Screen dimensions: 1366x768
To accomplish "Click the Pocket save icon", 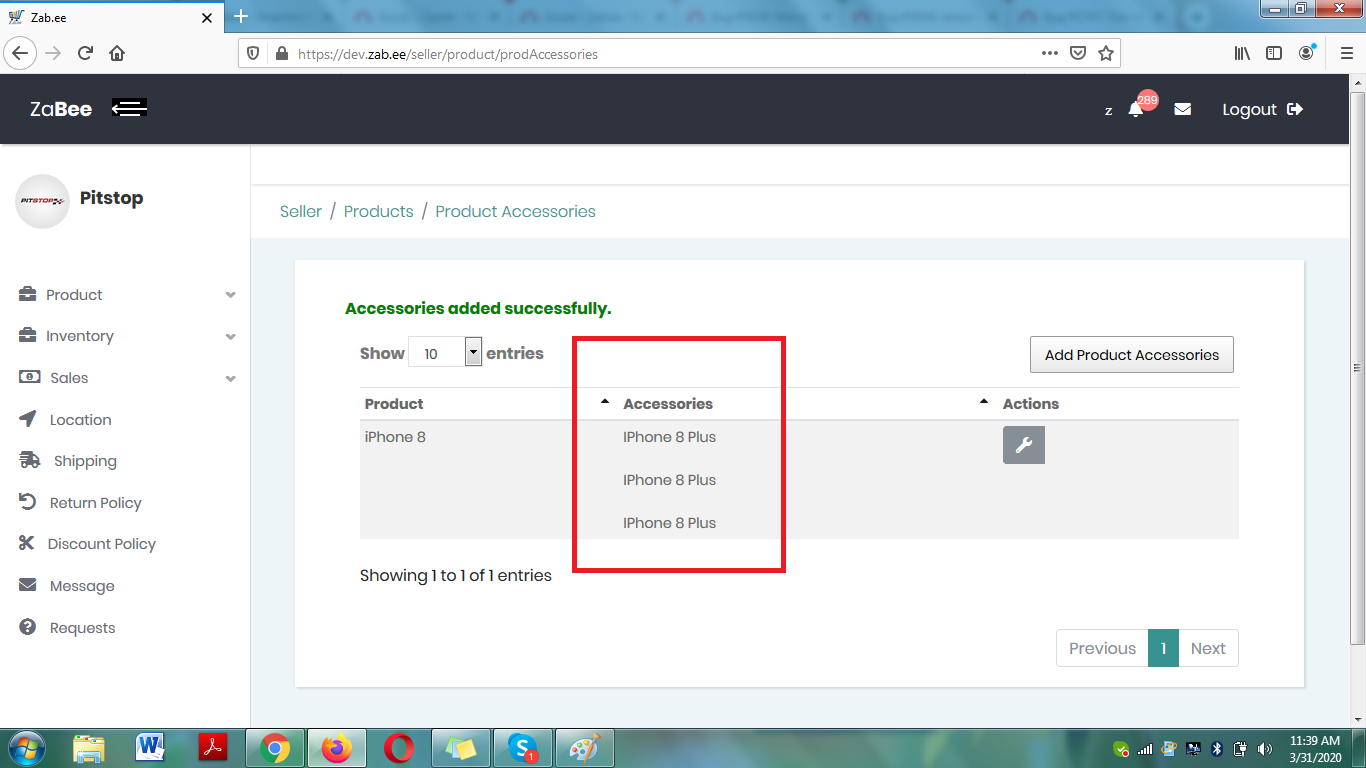I will click(1078, 53).
